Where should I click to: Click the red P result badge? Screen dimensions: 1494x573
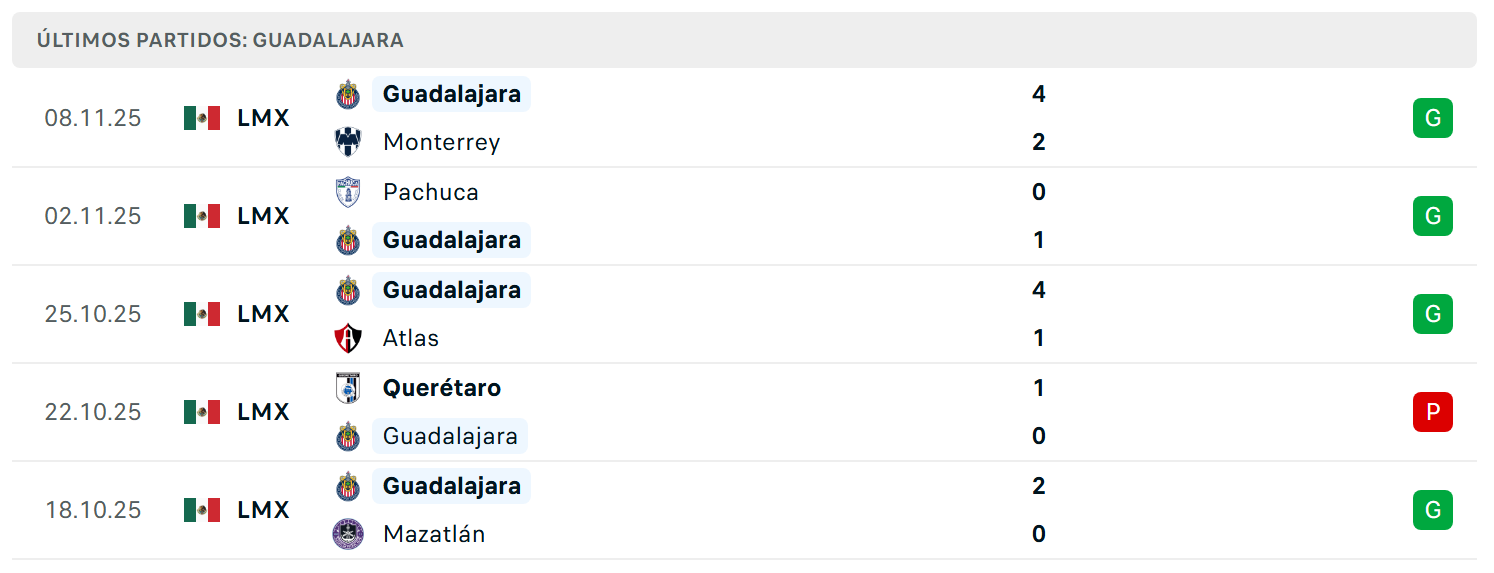pos(1433,412)
